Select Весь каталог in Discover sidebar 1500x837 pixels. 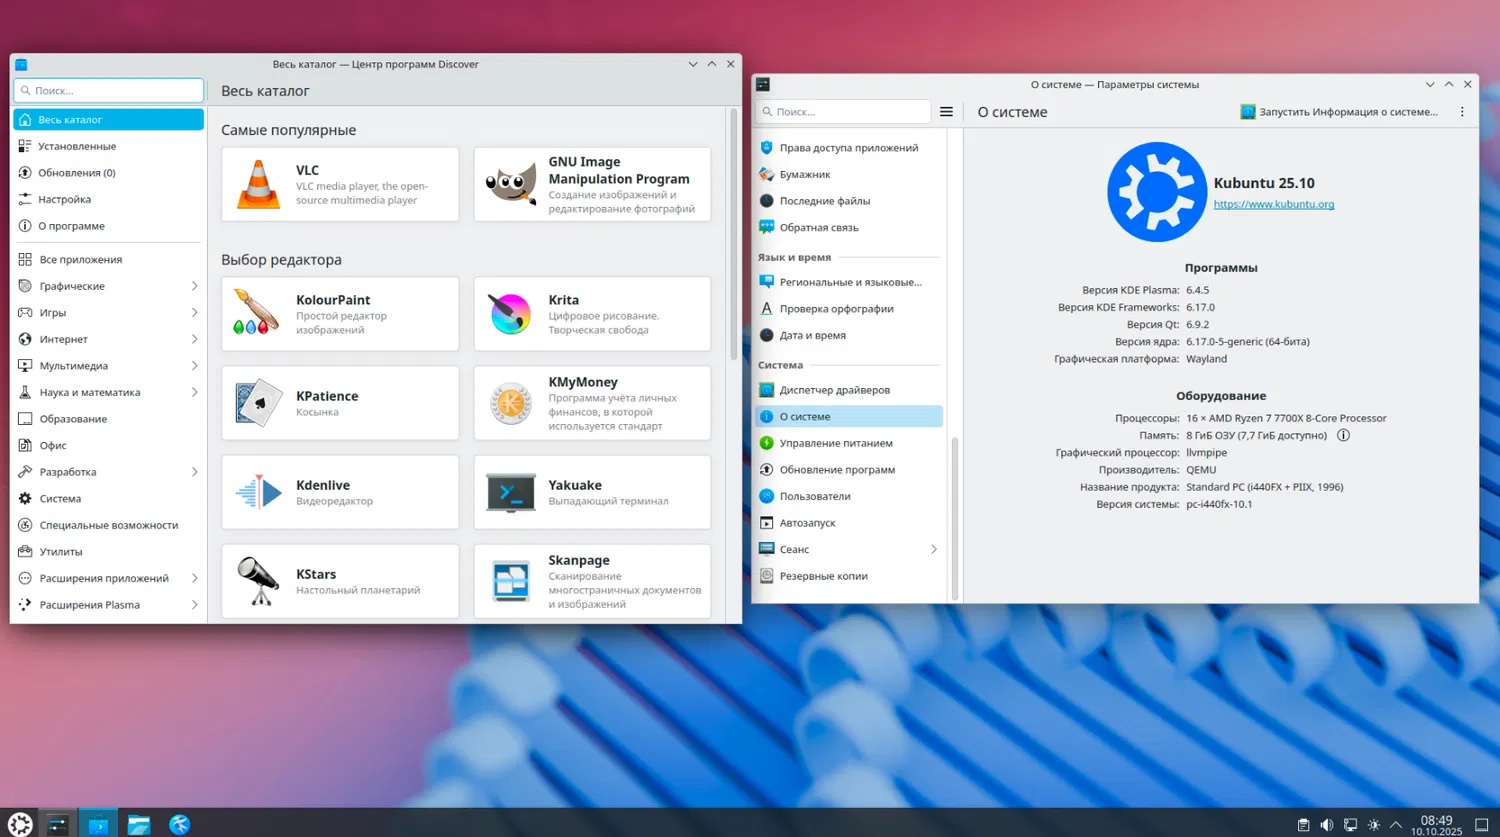pos(109,120)
